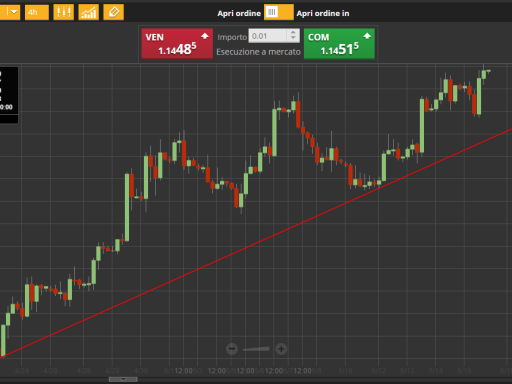Open the chart type candlestick icon
The width and height of the screenshot is (512, 384).
click(x=63, y=12)
